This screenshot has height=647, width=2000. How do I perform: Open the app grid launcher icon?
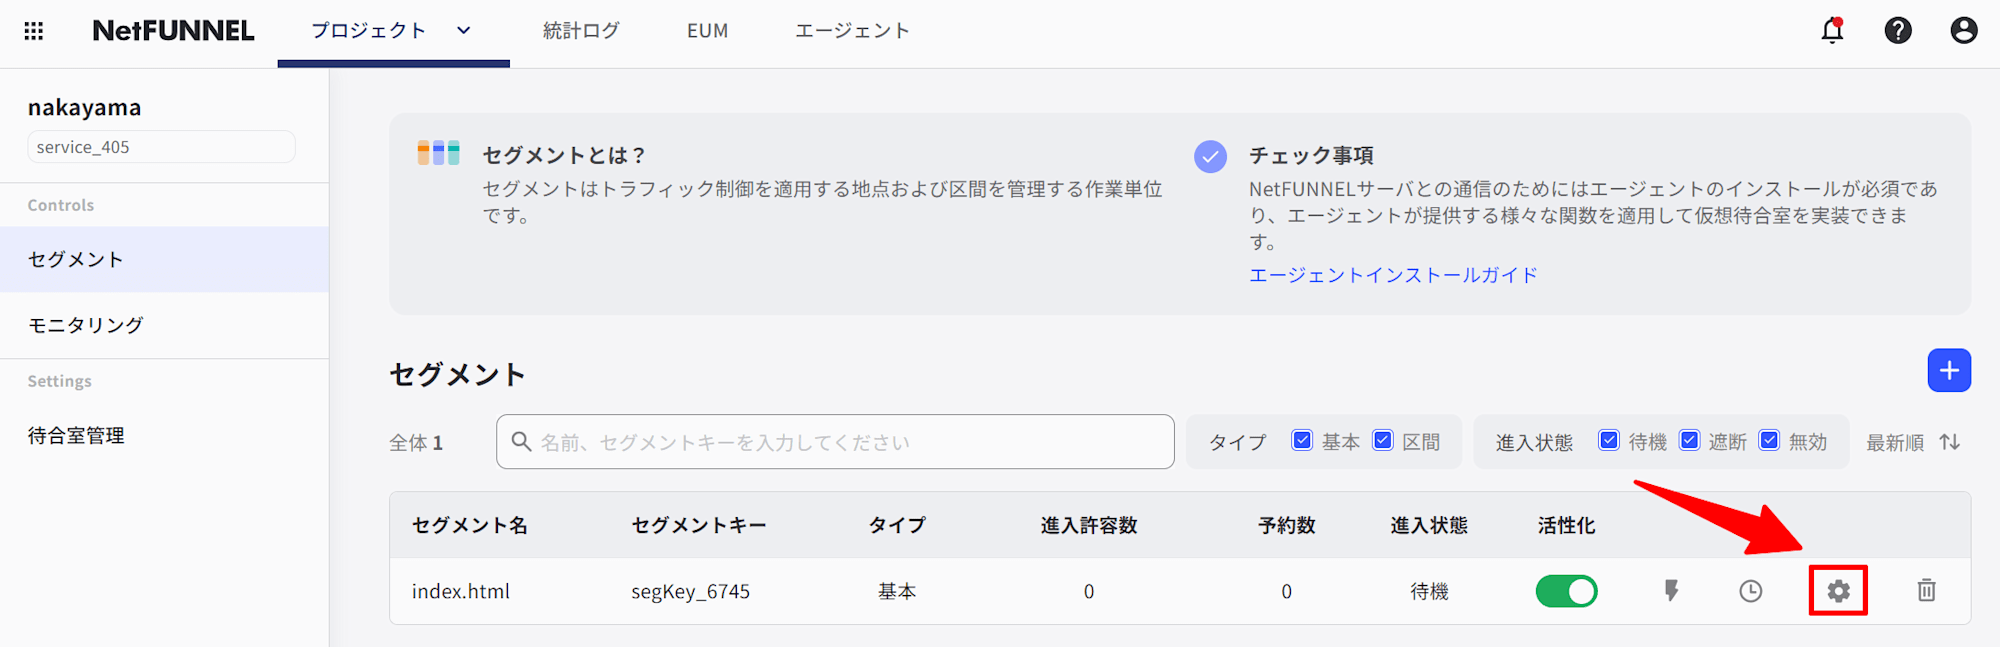34,31
